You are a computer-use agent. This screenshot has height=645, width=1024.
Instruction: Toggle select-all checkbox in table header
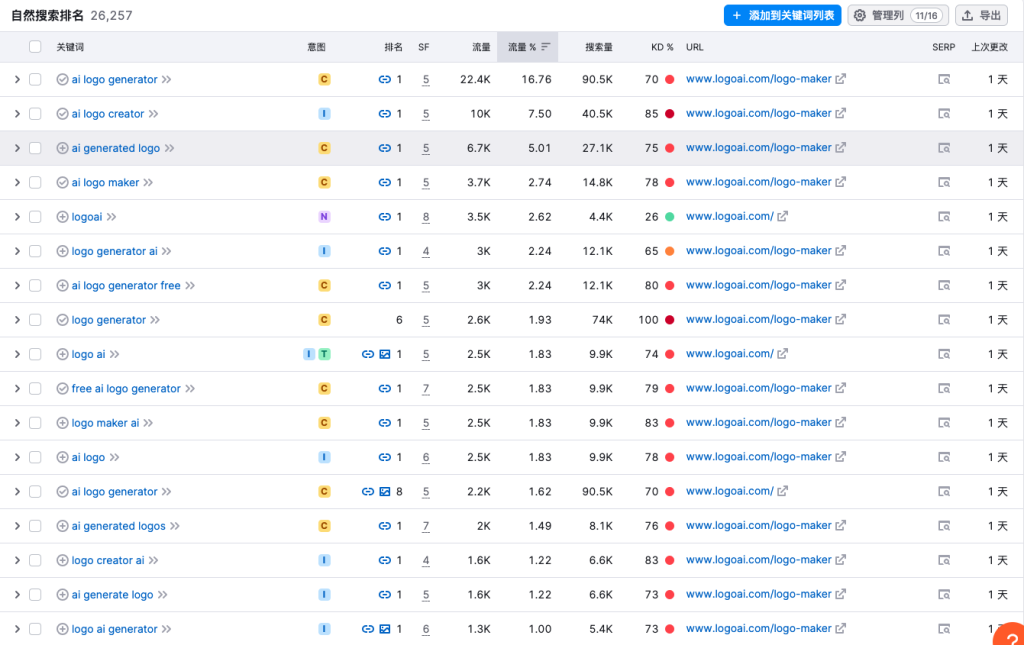click(35, 46)
